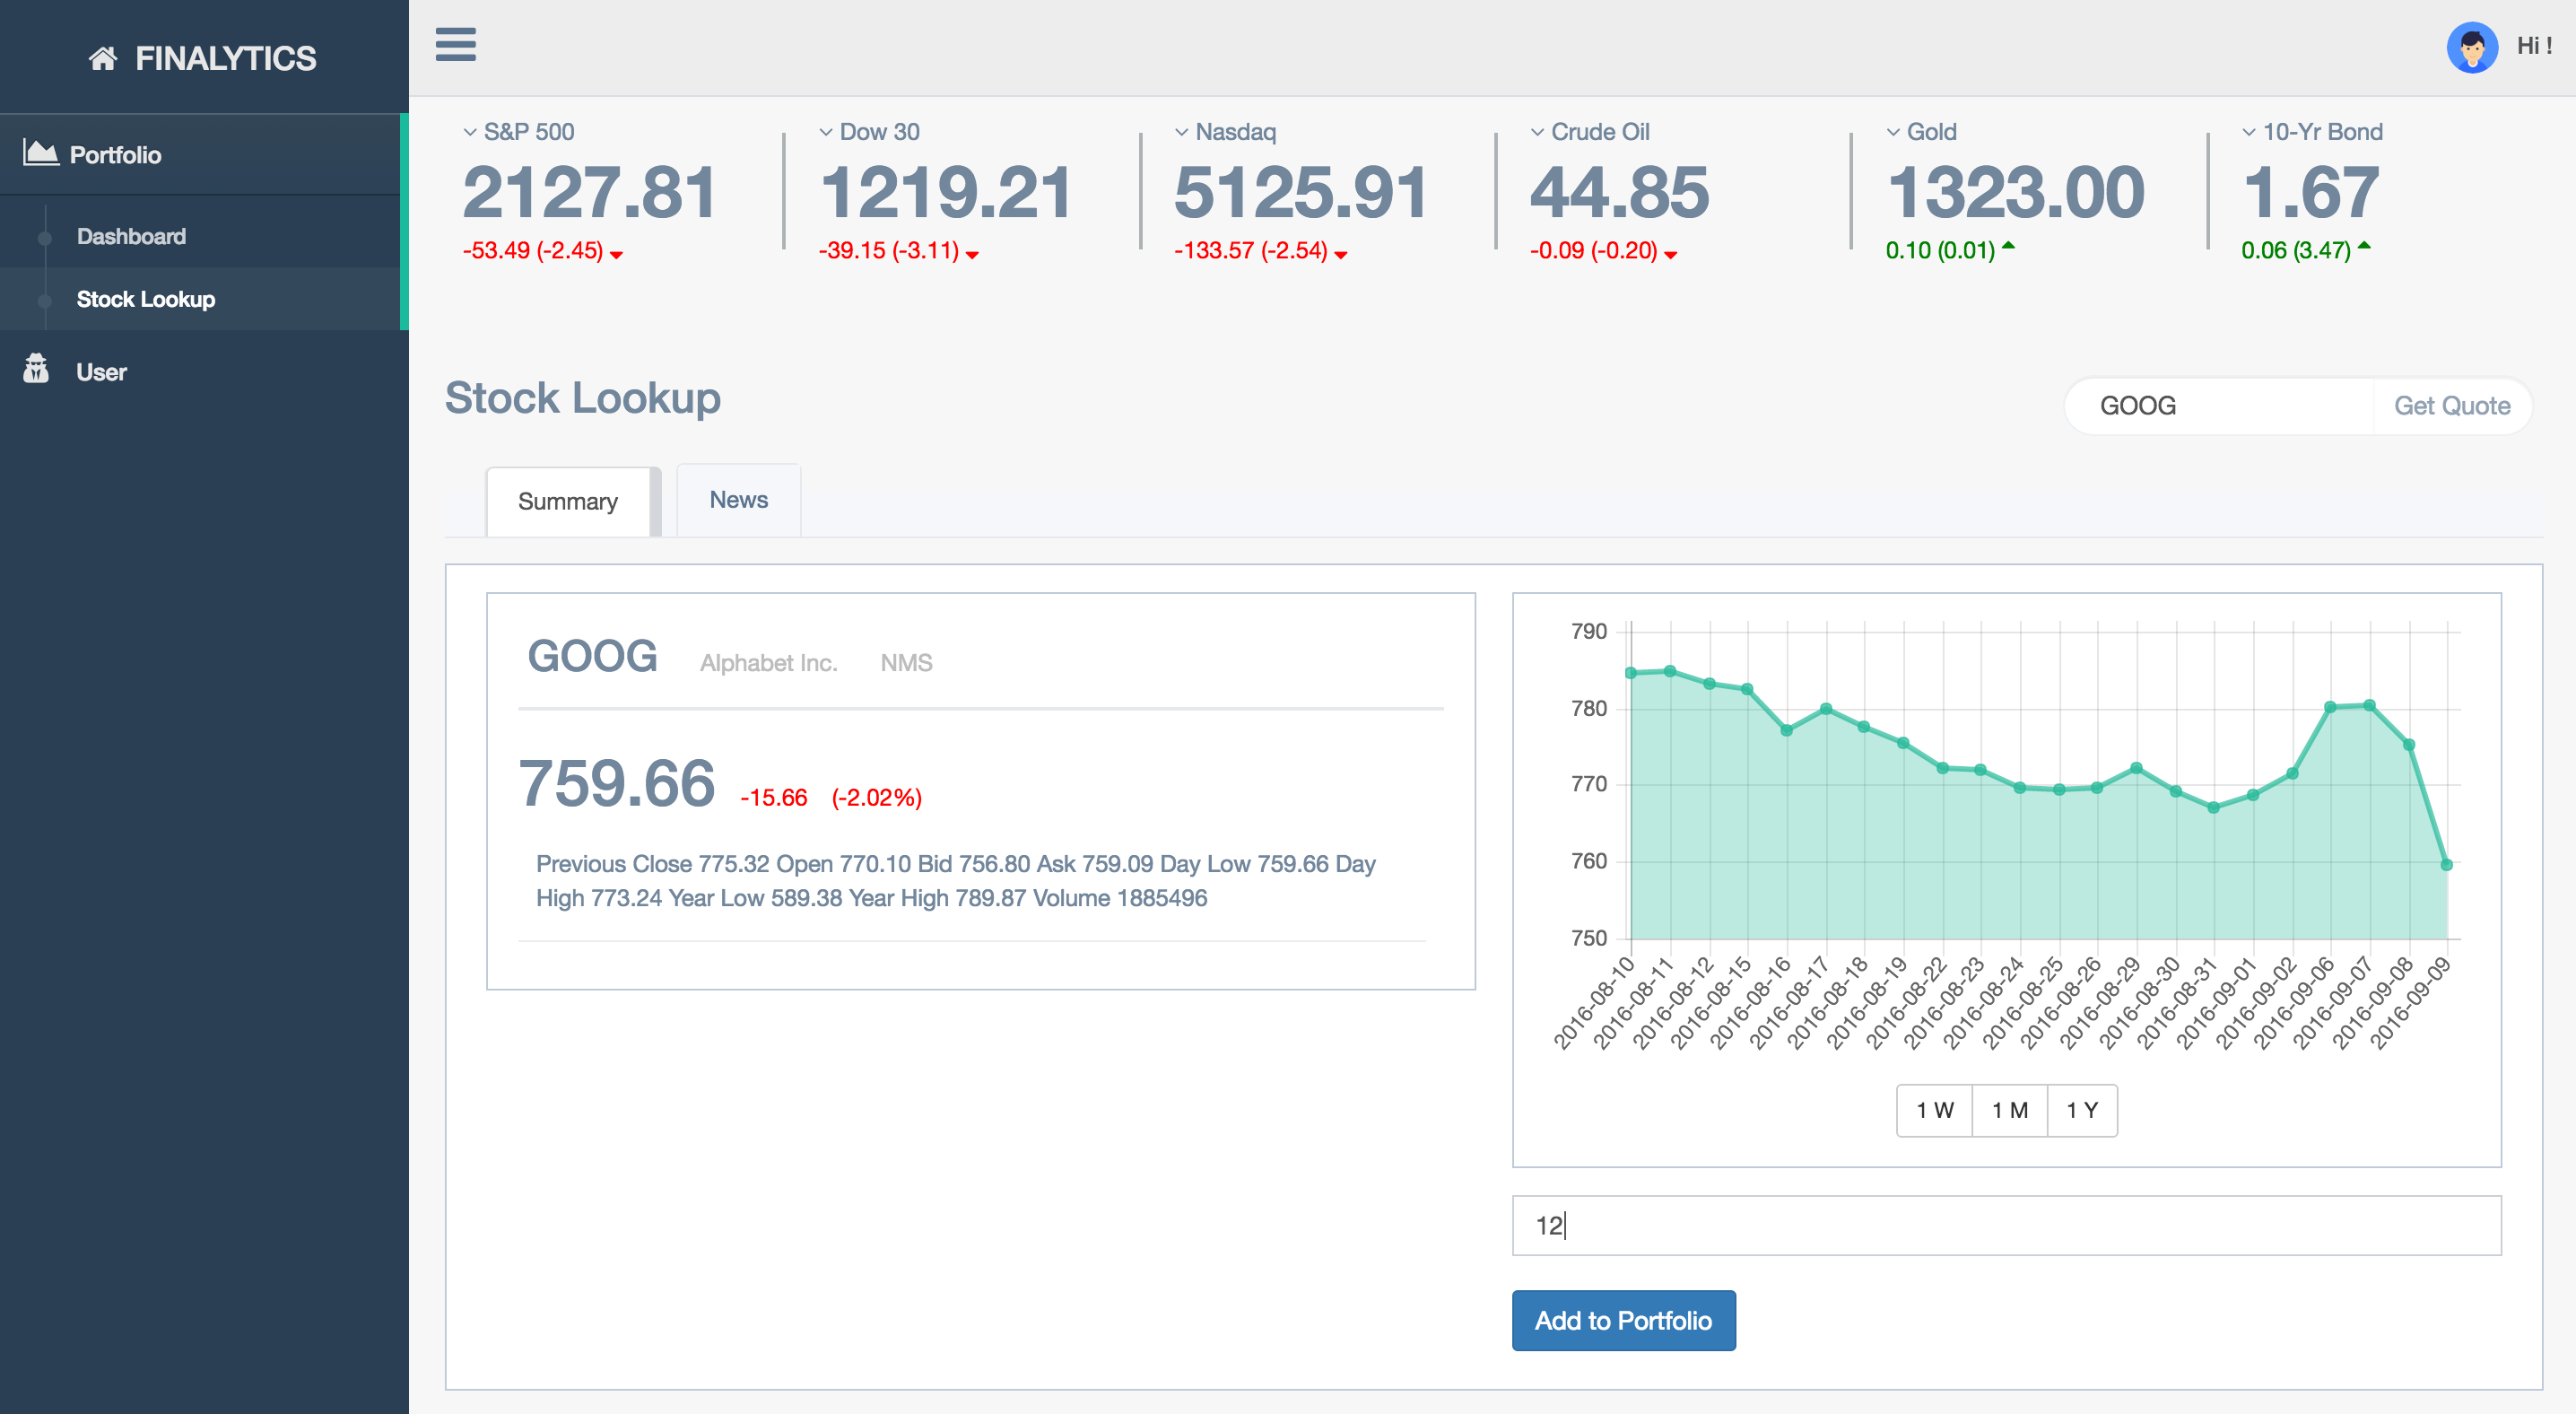The image size is (2576, 1414).
Task: Click the hamburger menu icon
Action: [x=455, y=45]
